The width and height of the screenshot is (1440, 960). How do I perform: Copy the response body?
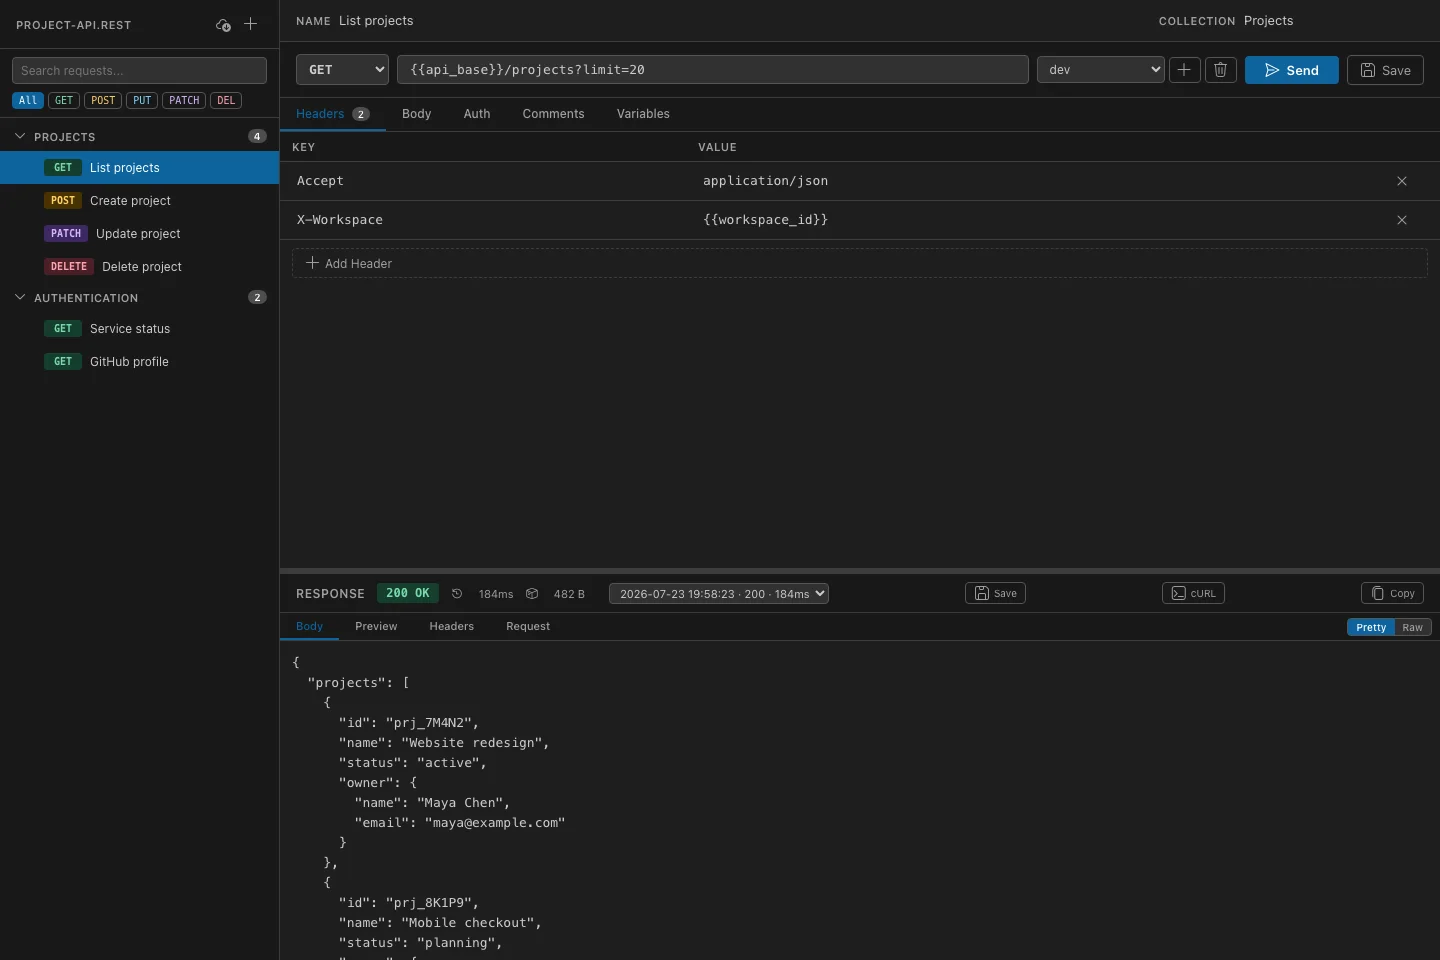(x=1393, y=593)
